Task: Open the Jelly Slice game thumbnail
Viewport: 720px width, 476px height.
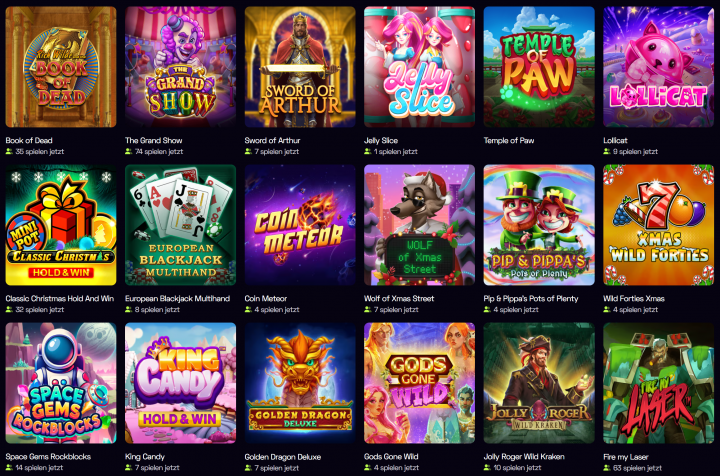Action: click(419, 67)
